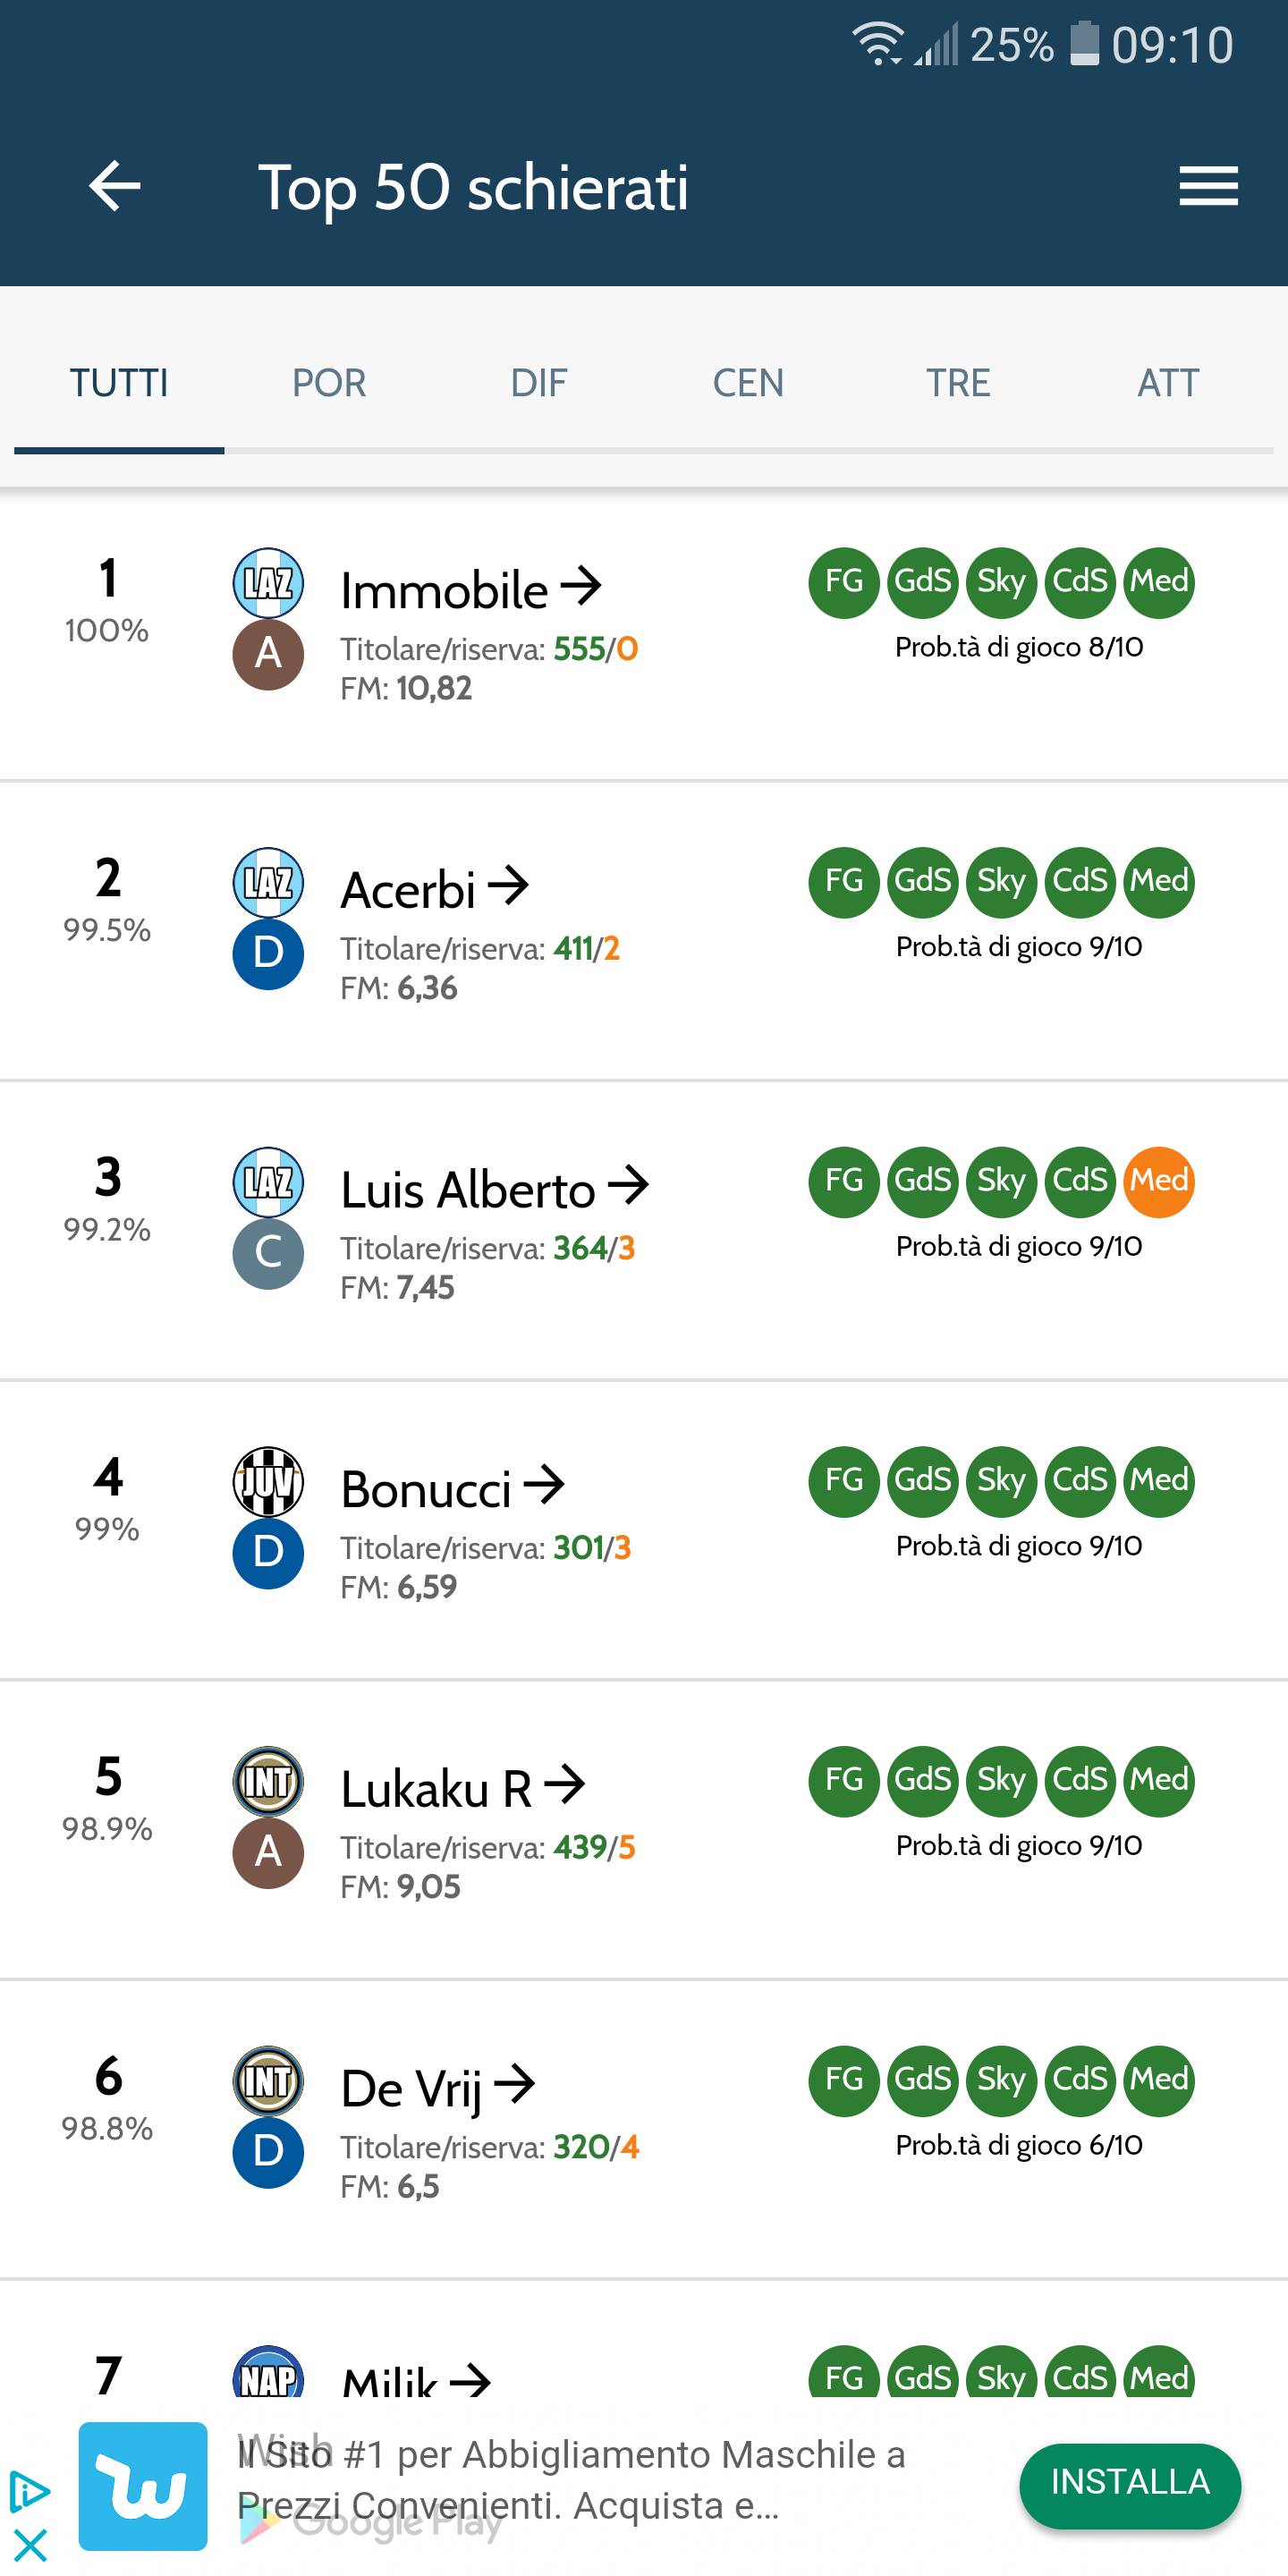Viewport: 1288px width, 2576px height.
Task: Tap the Lazio badge next to Immobile
Action: (268, 582)
